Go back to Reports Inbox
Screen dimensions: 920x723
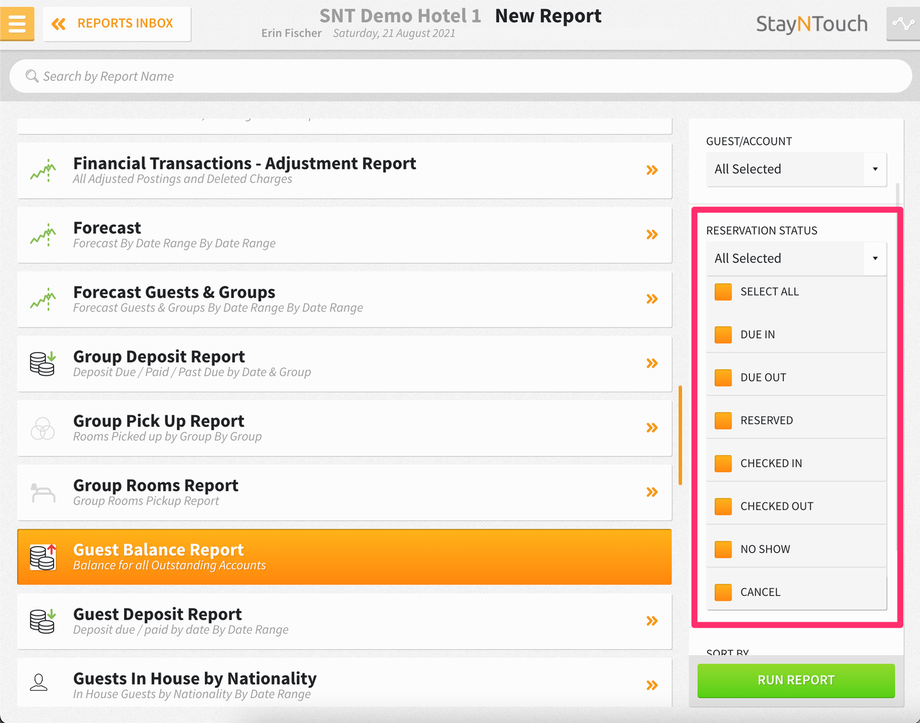117,23
